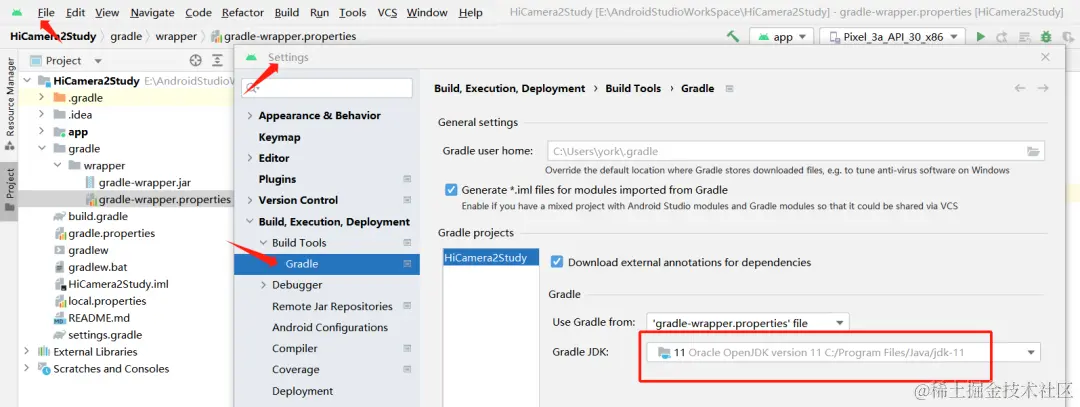Expand Appearance & Behavior in Settings
The image size is (1080, 407).
click(249, 116)
